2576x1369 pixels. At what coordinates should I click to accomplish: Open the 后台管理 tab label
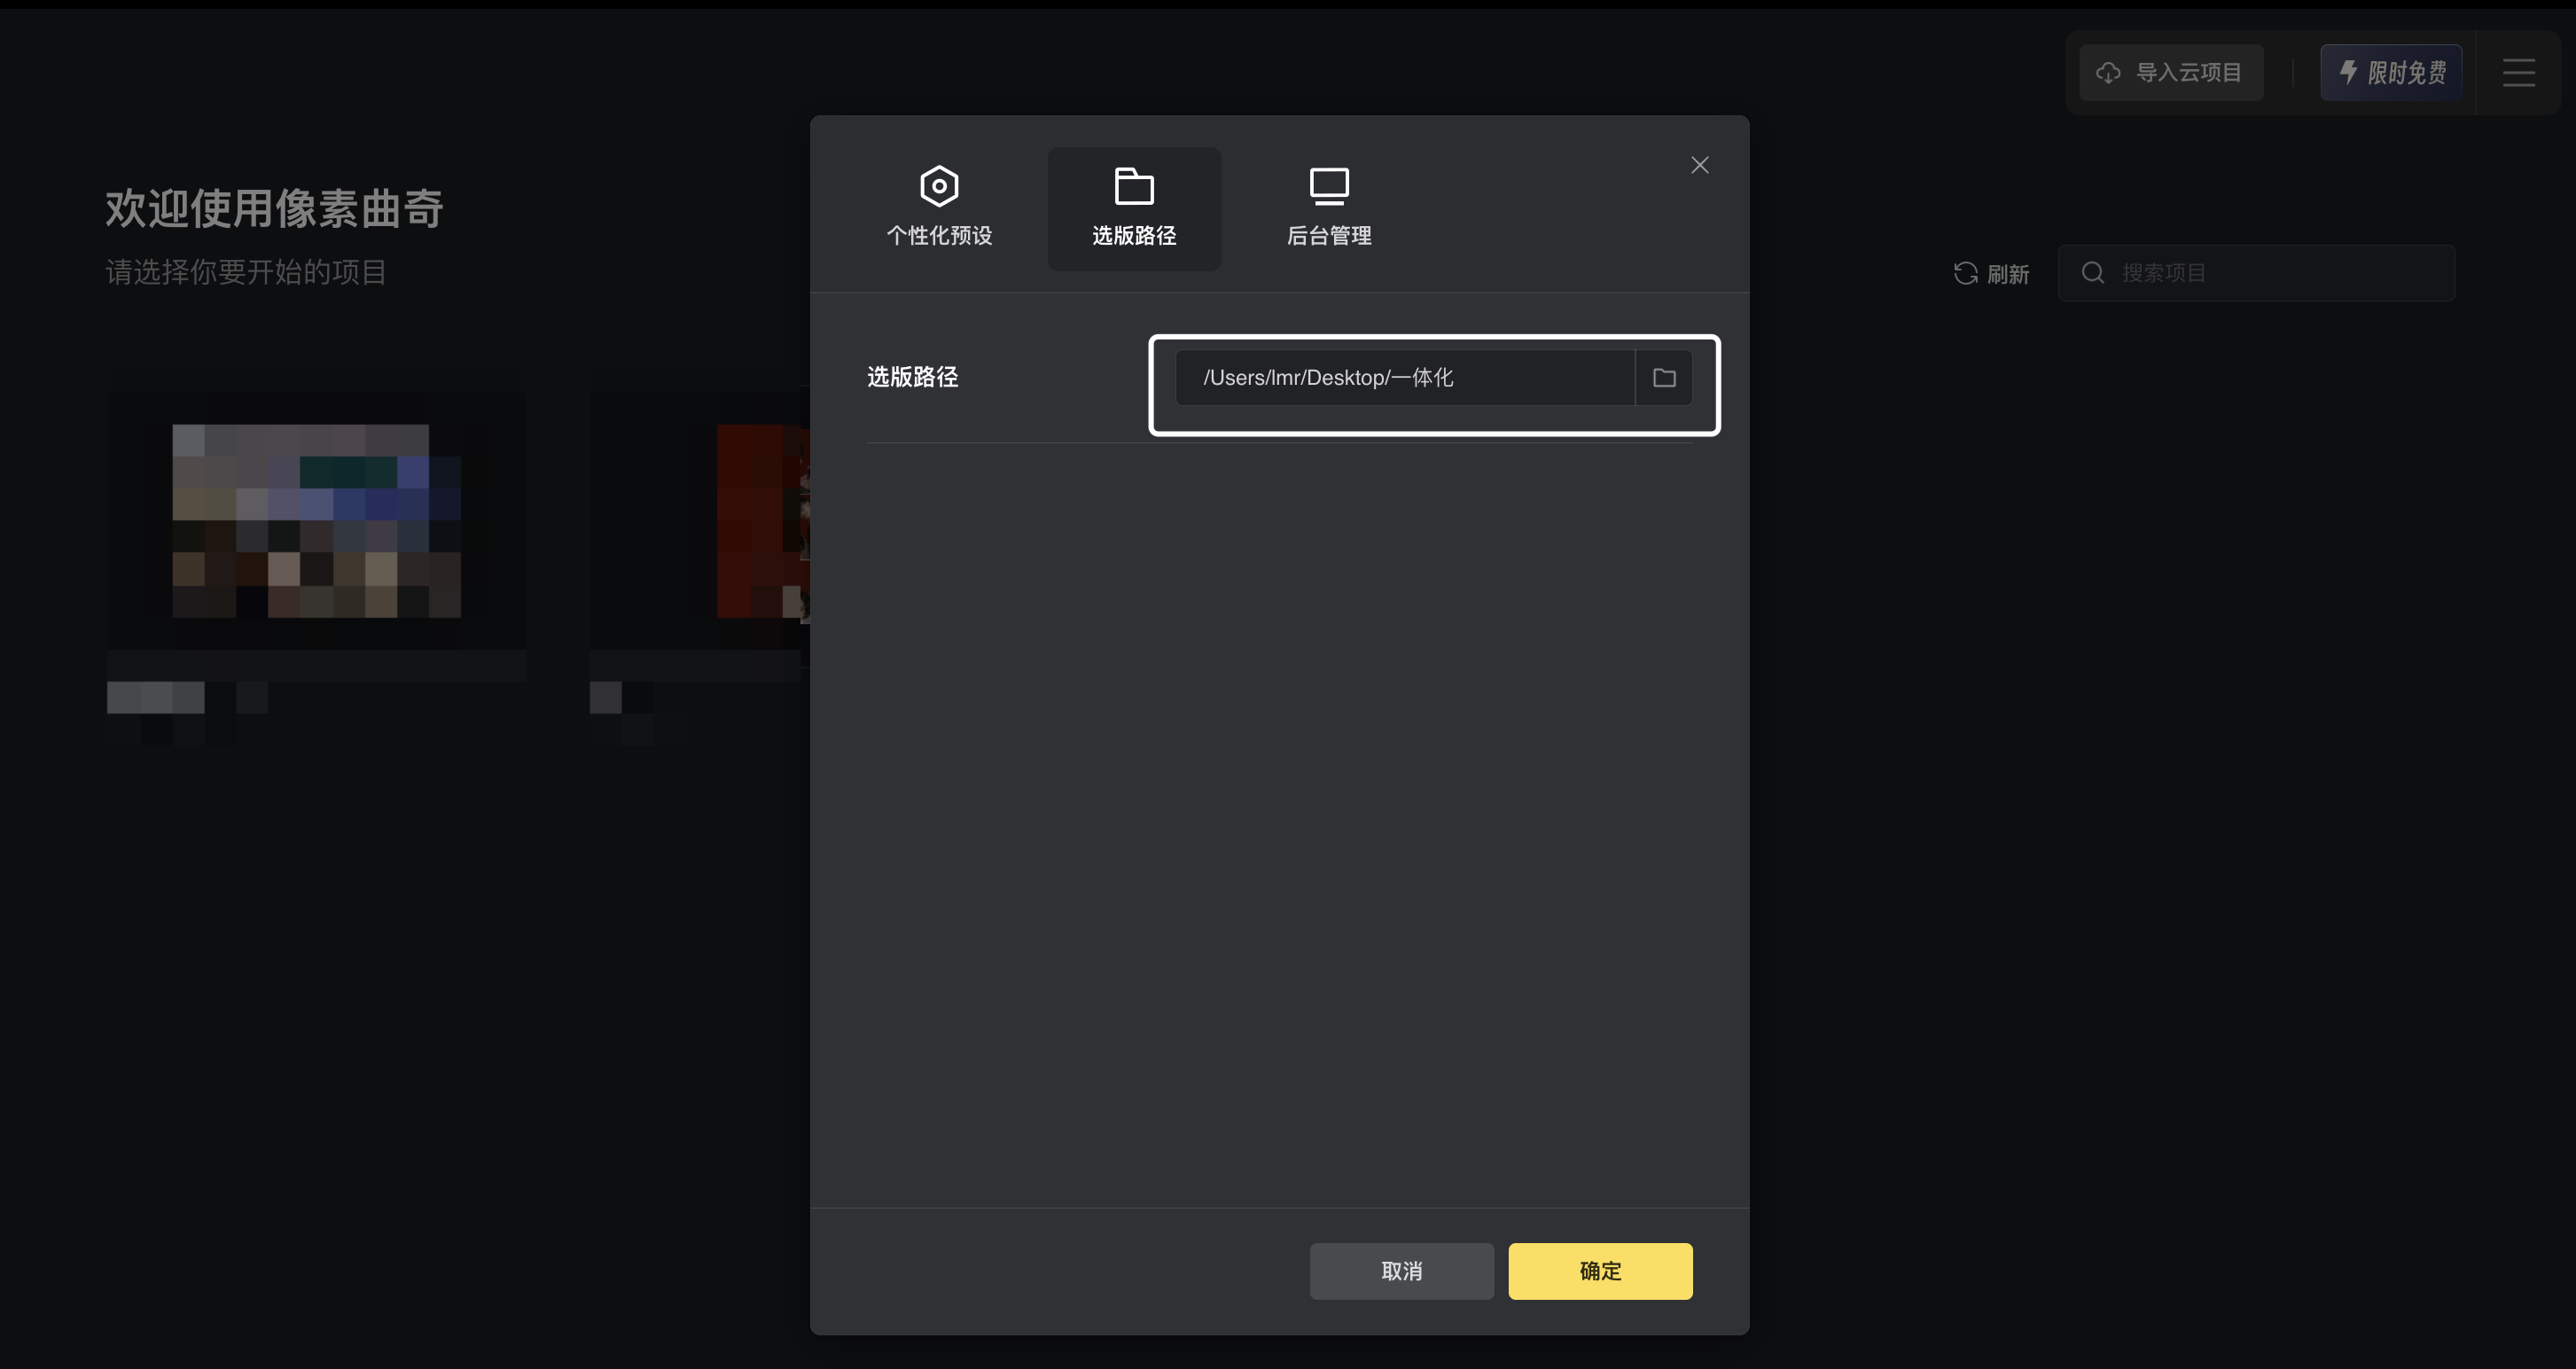tap(1329, 236)
